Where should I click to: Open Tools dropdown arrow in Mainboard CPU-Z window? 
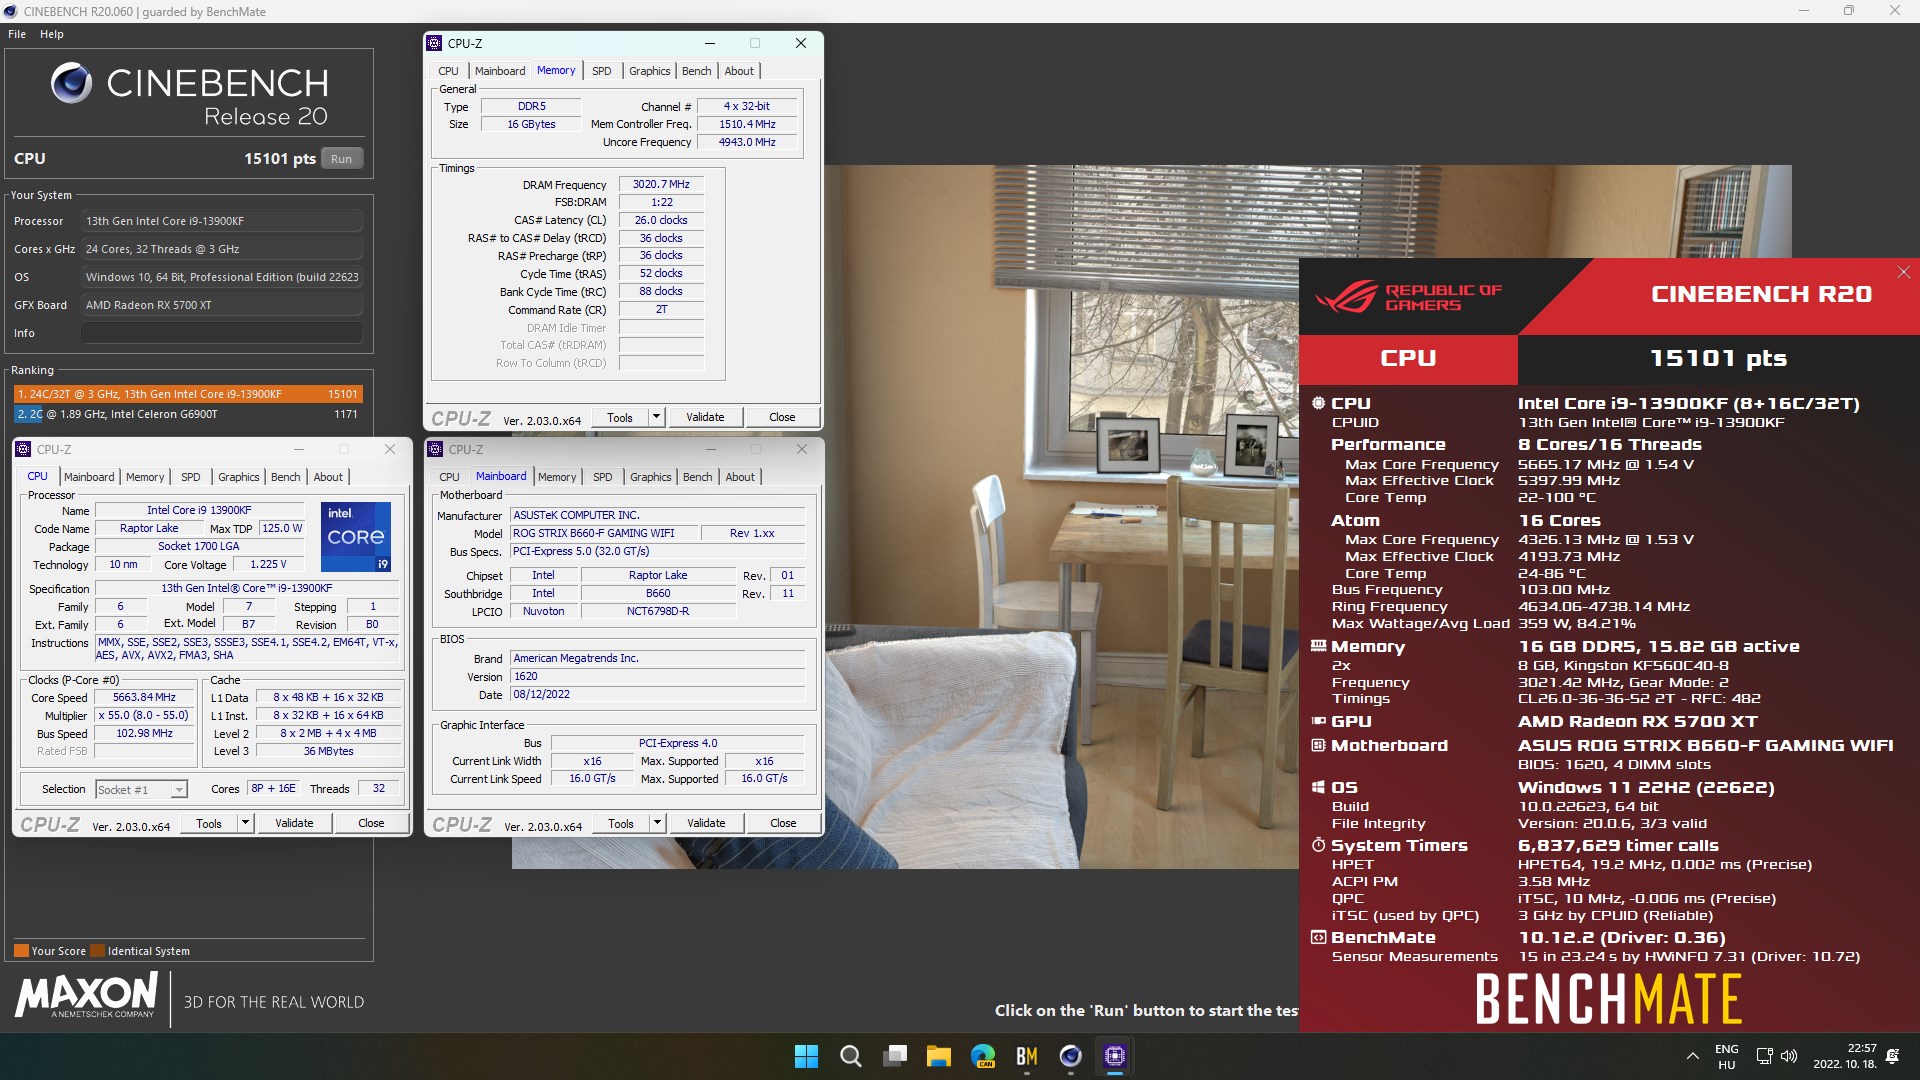[x=657, y=823]
